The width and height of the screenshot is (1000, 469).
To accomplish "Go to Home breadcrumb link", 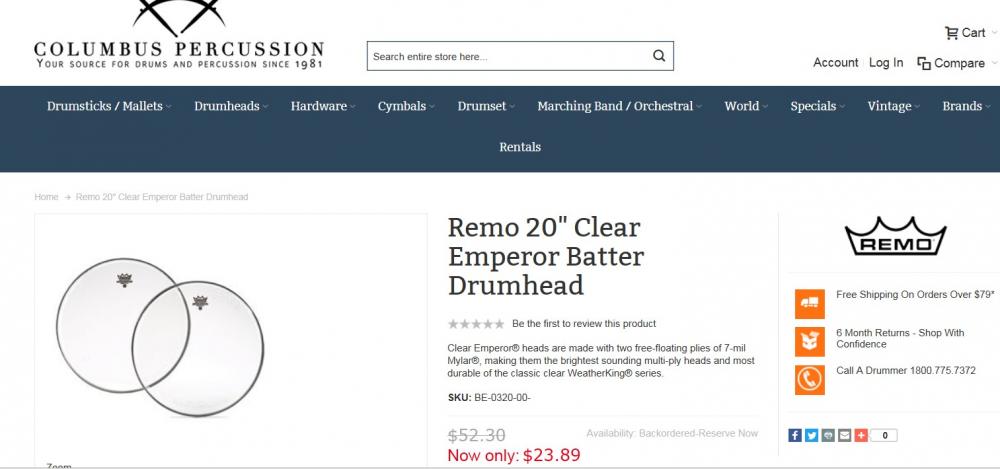I will (46, 197).
